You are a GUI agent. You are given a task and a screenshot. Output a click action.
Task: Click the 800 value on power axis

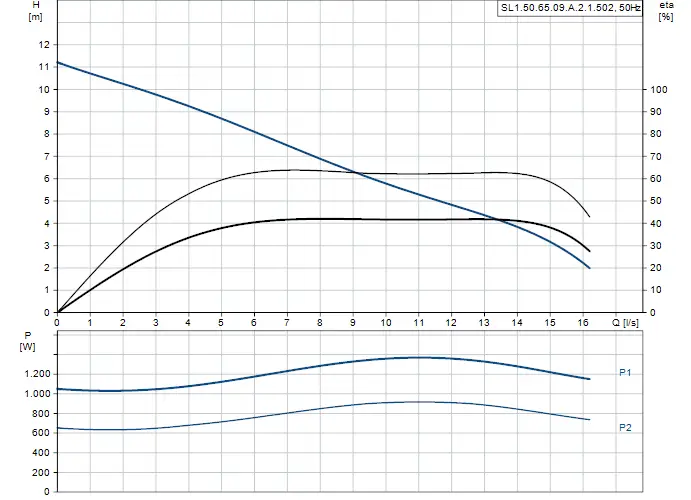point(41,413)
